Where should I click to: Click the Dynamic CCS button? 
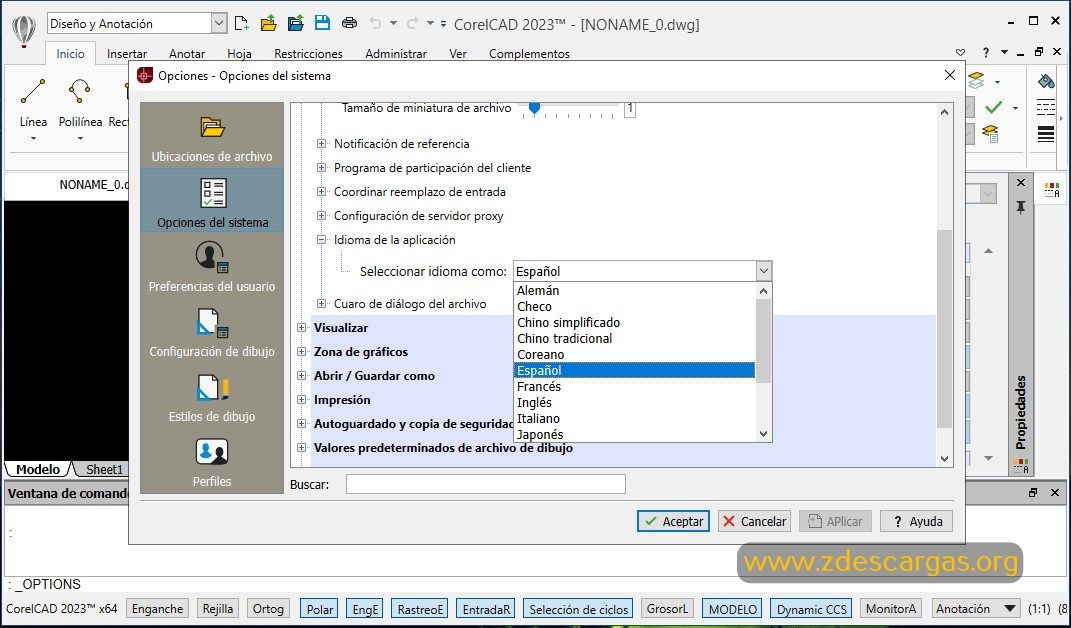[811, 609]
